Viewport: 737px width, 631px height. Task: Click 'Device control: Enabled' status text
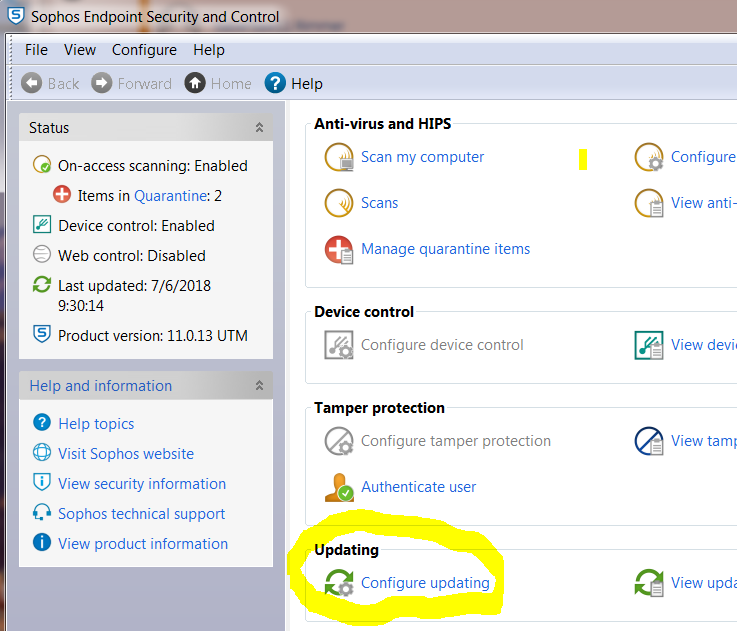pyautogui.click(x=136, y=226)
